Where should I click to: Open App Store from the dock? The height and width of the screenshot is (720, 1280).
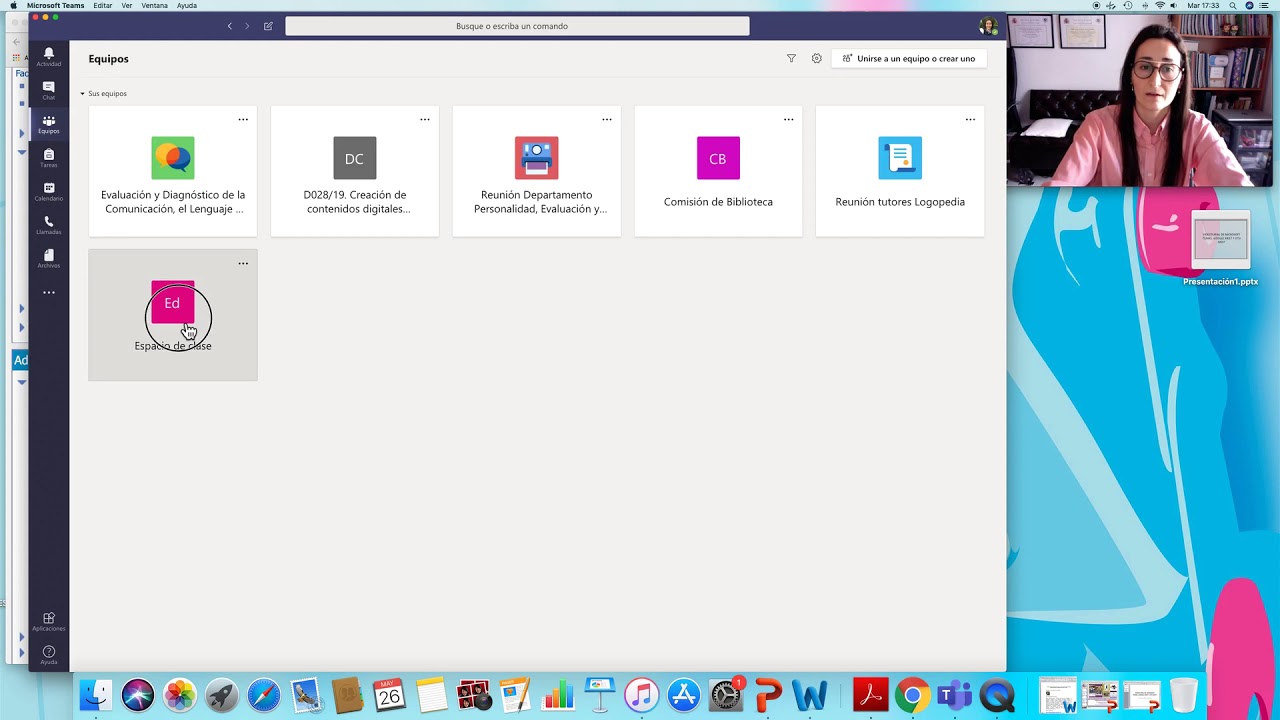[684, 695]
